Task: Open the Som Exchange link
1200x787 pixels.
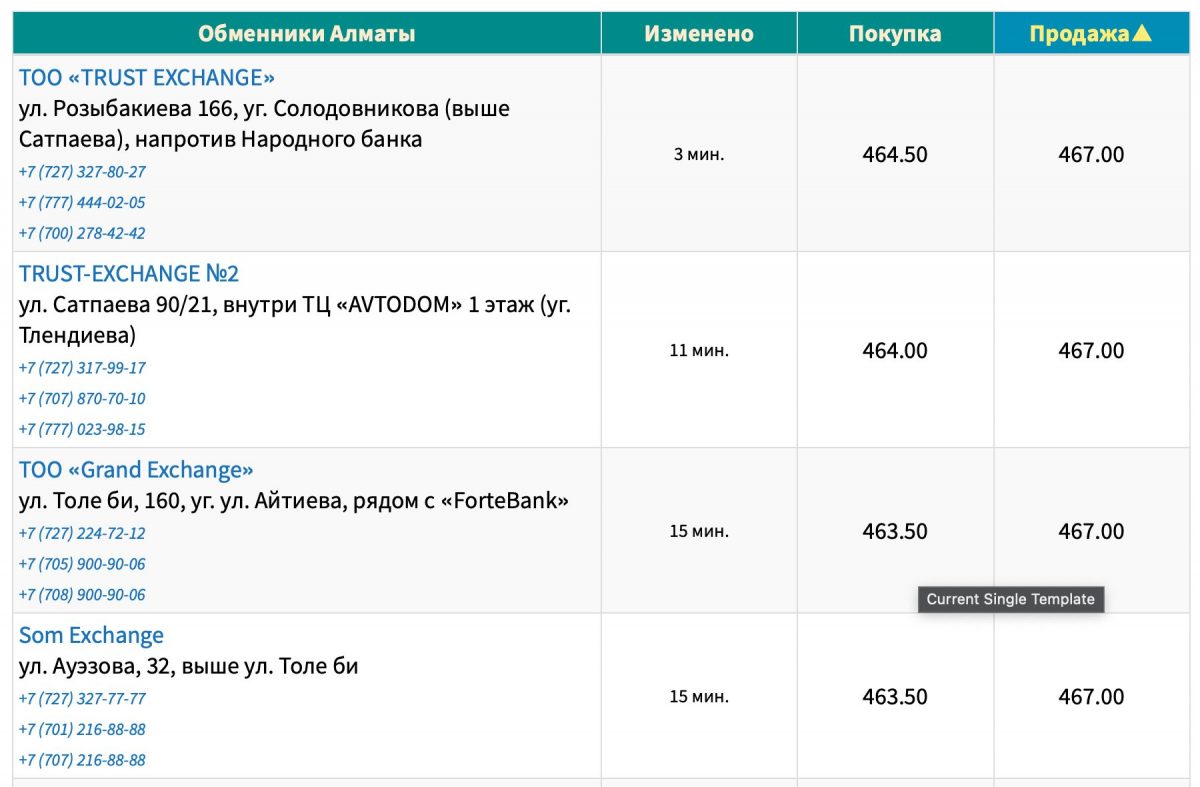Action: tap(91, 635)
